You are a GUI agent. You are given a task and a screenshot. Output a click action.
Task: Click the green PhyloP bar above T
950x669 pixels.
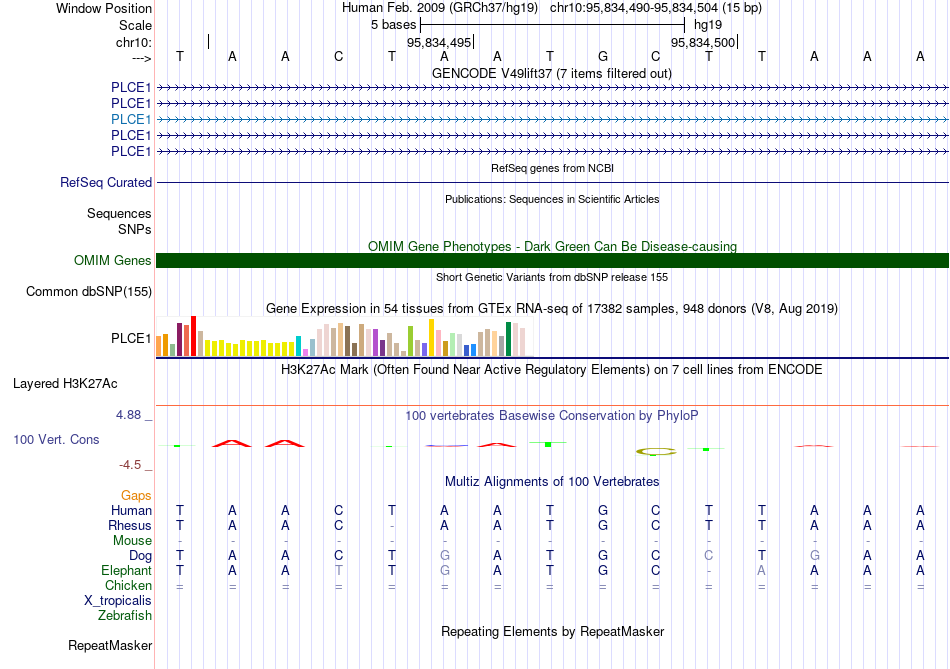(x=548, y=444)
